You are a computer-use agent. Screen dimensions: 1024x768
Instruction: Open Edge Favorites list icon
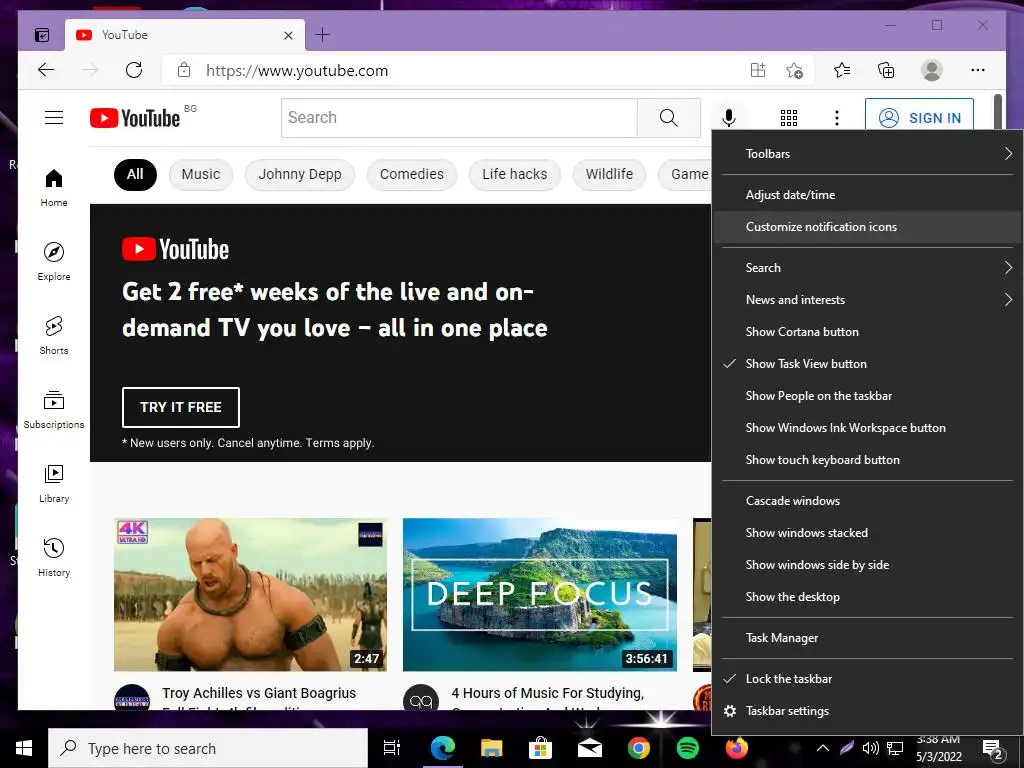tap(842, 70)
